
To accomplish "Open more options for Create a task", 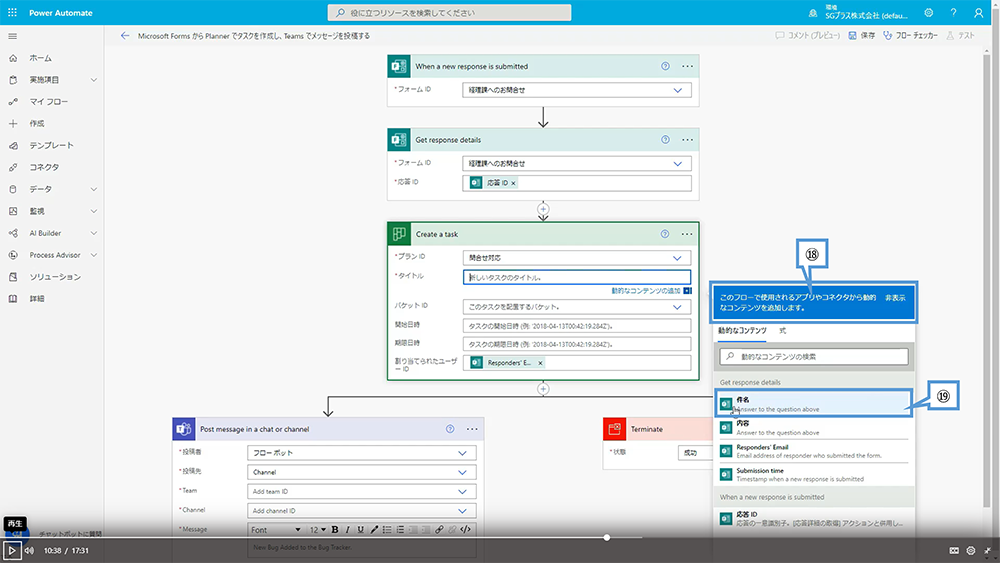I will pyautogui.click(x=686, y=234).
